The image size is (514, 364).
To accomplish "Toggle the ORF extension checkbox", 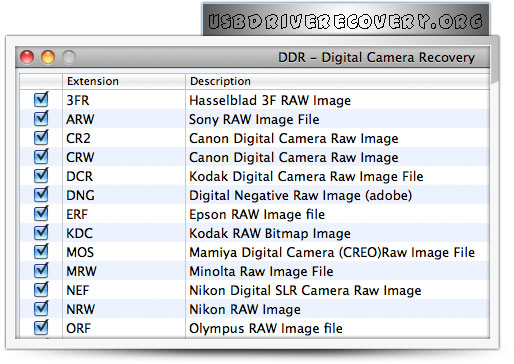I will (x=41, y=328).
